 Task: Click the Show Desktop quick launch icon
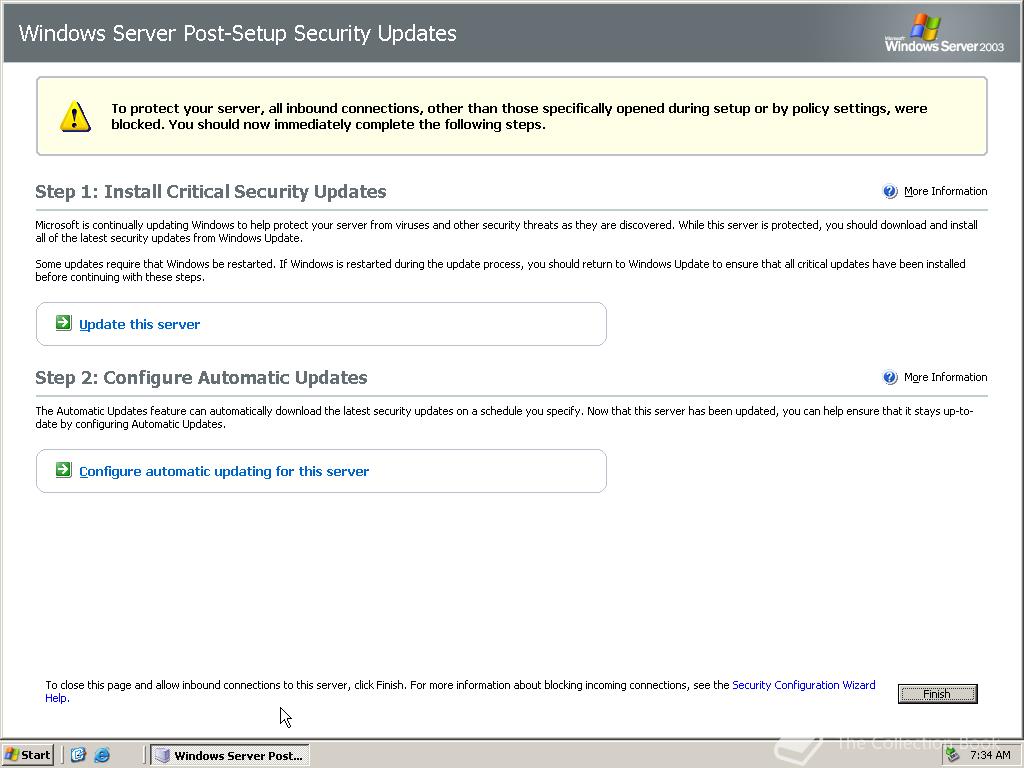(x=78, y=755)
